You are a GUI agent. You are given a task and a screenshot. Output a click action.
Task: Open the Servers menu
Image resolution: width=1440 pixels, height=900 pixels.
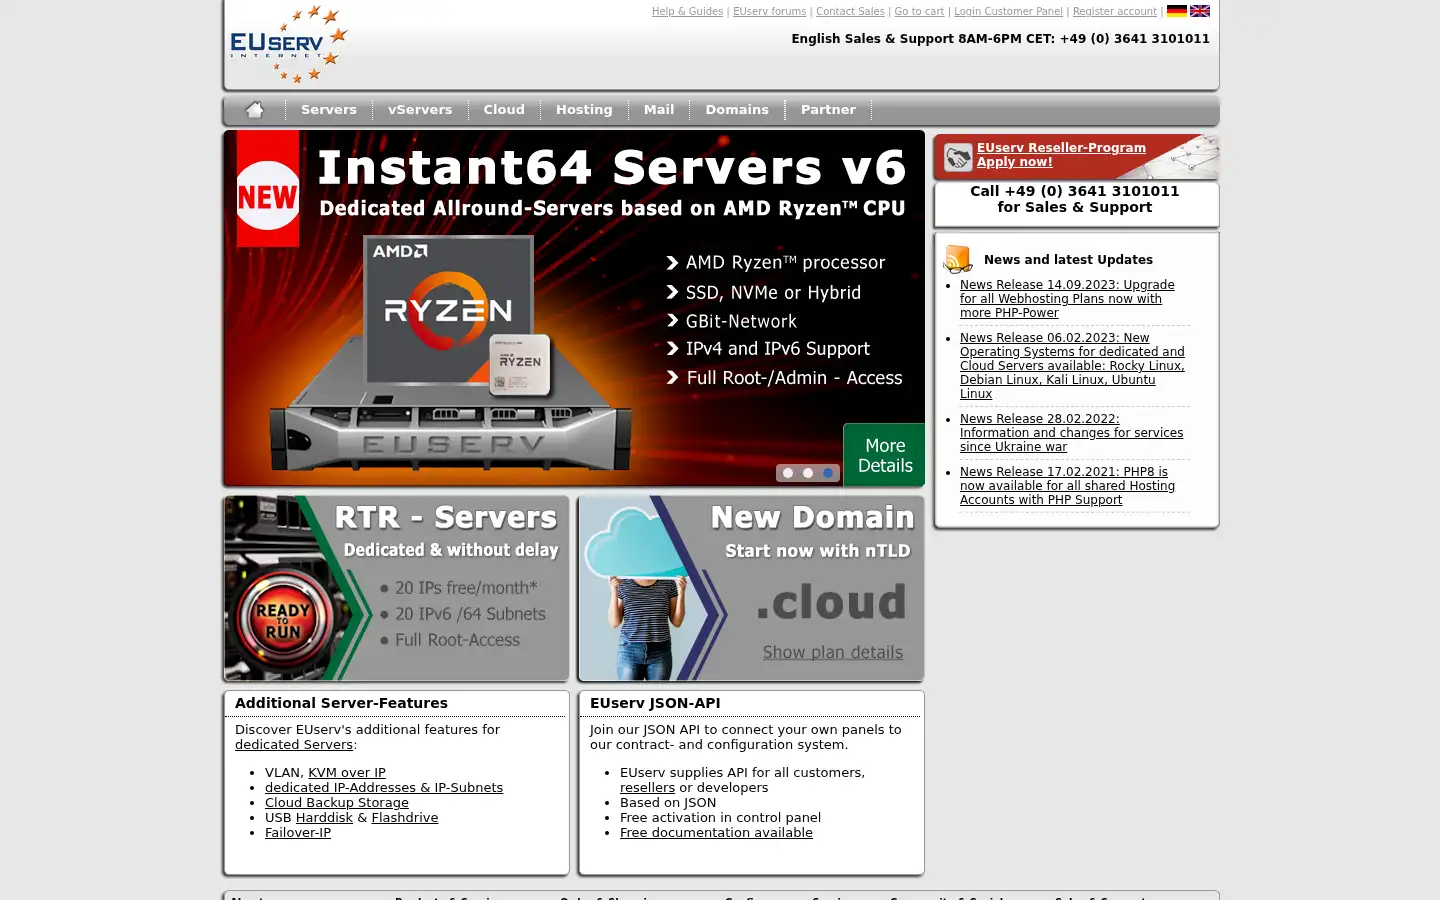tap(329, 110)
